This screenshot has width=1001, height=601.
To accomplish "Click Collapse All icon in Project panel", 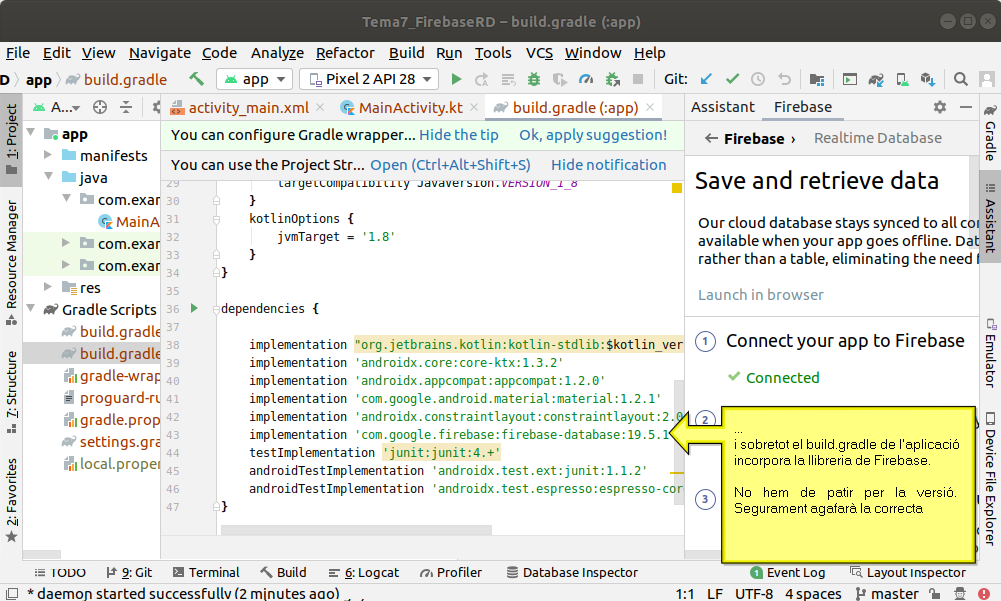I will (126, 107).
